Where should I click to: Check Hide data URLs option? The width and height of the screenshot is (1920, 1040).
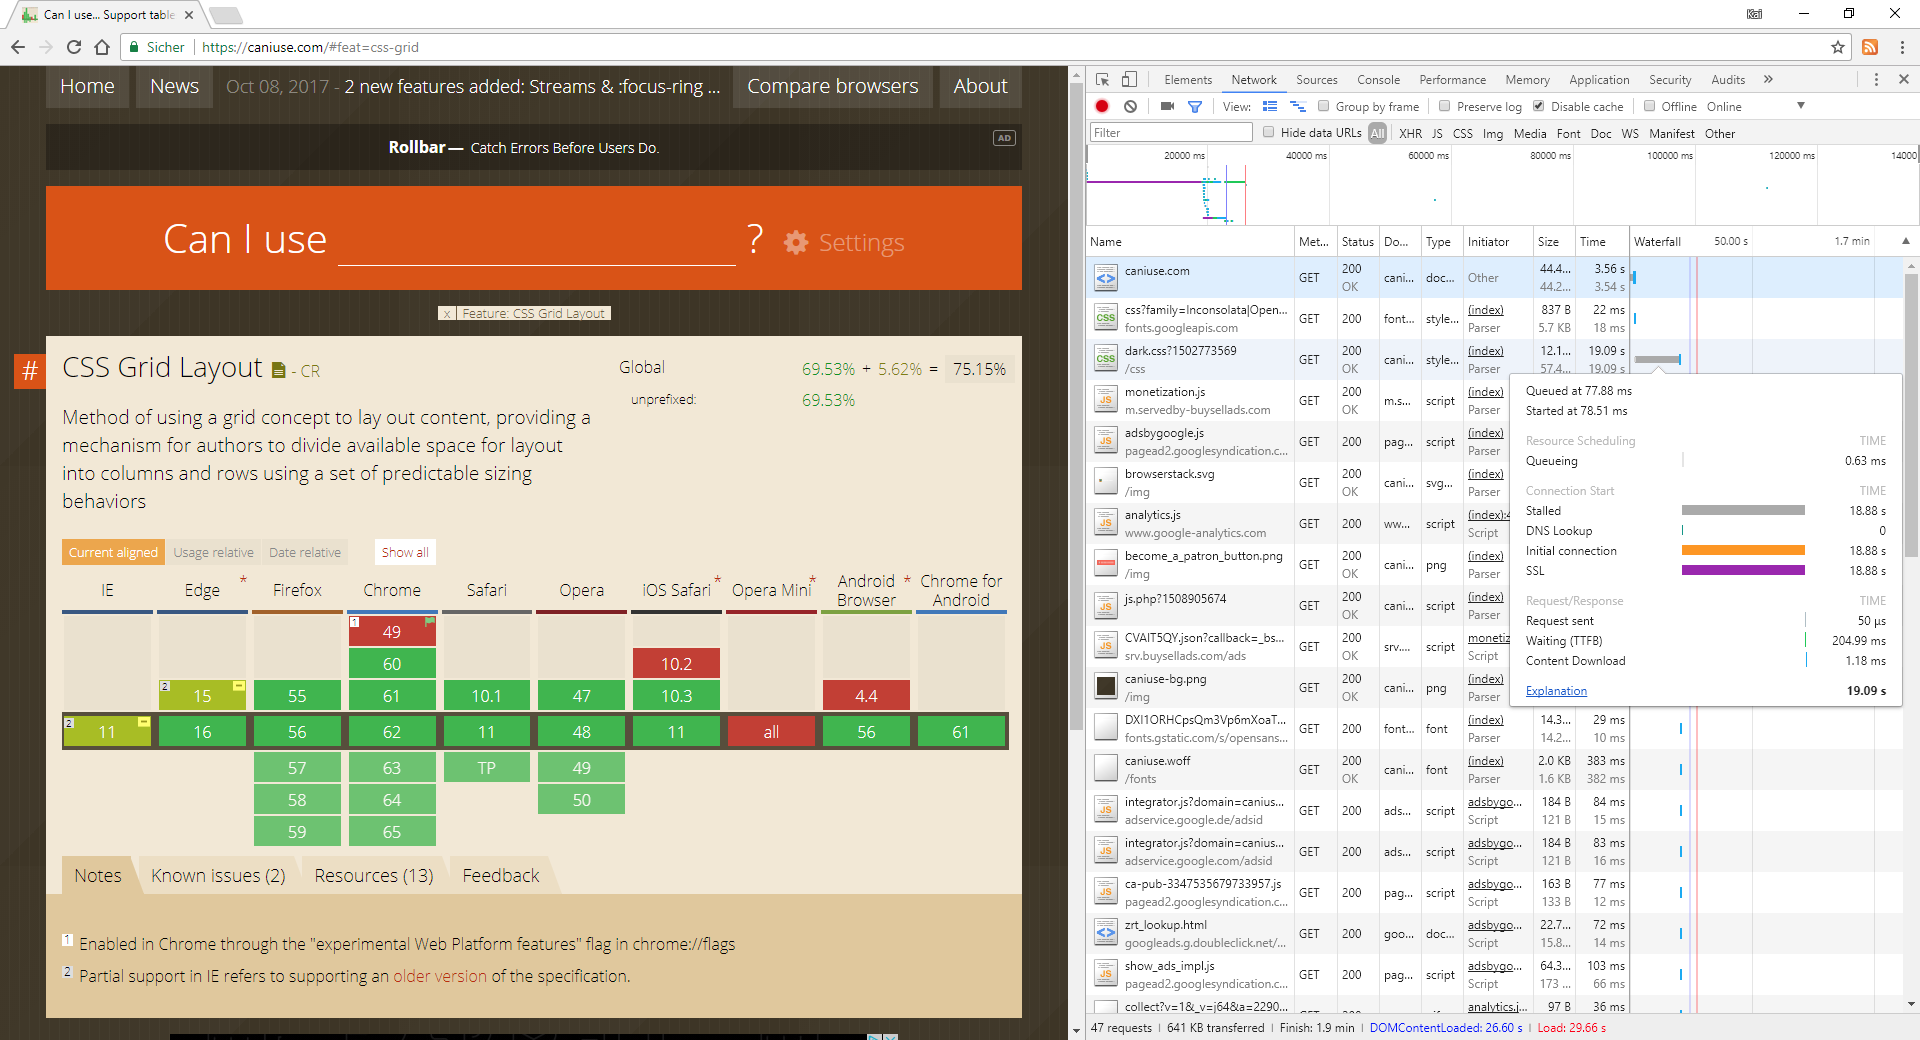click(1268, 132)
